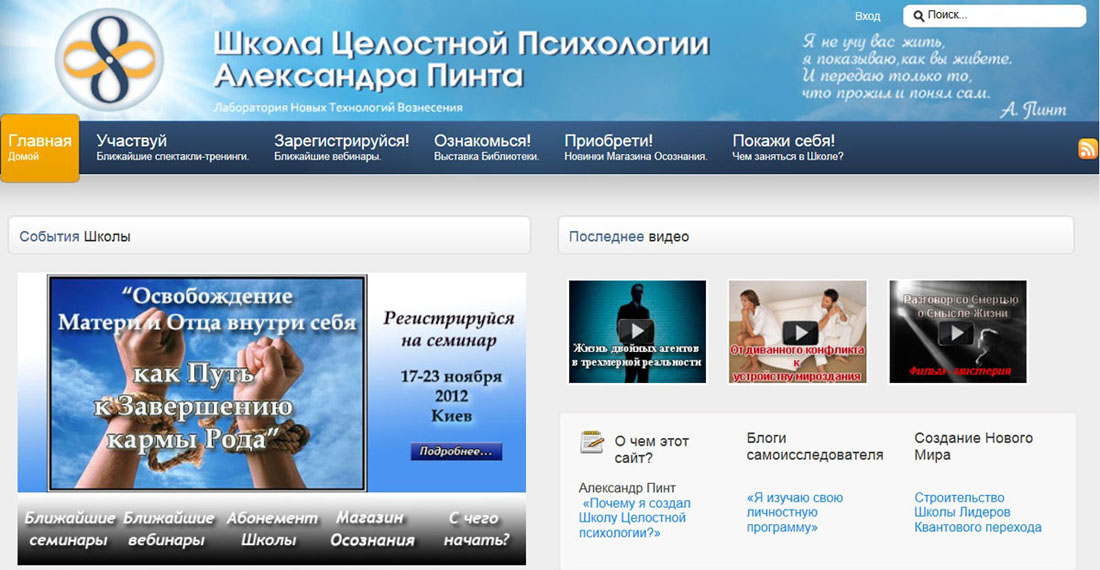Open the Абонемент Школы banner link
The height and width of the screenshot is (570, 1100).
[271, 529]
